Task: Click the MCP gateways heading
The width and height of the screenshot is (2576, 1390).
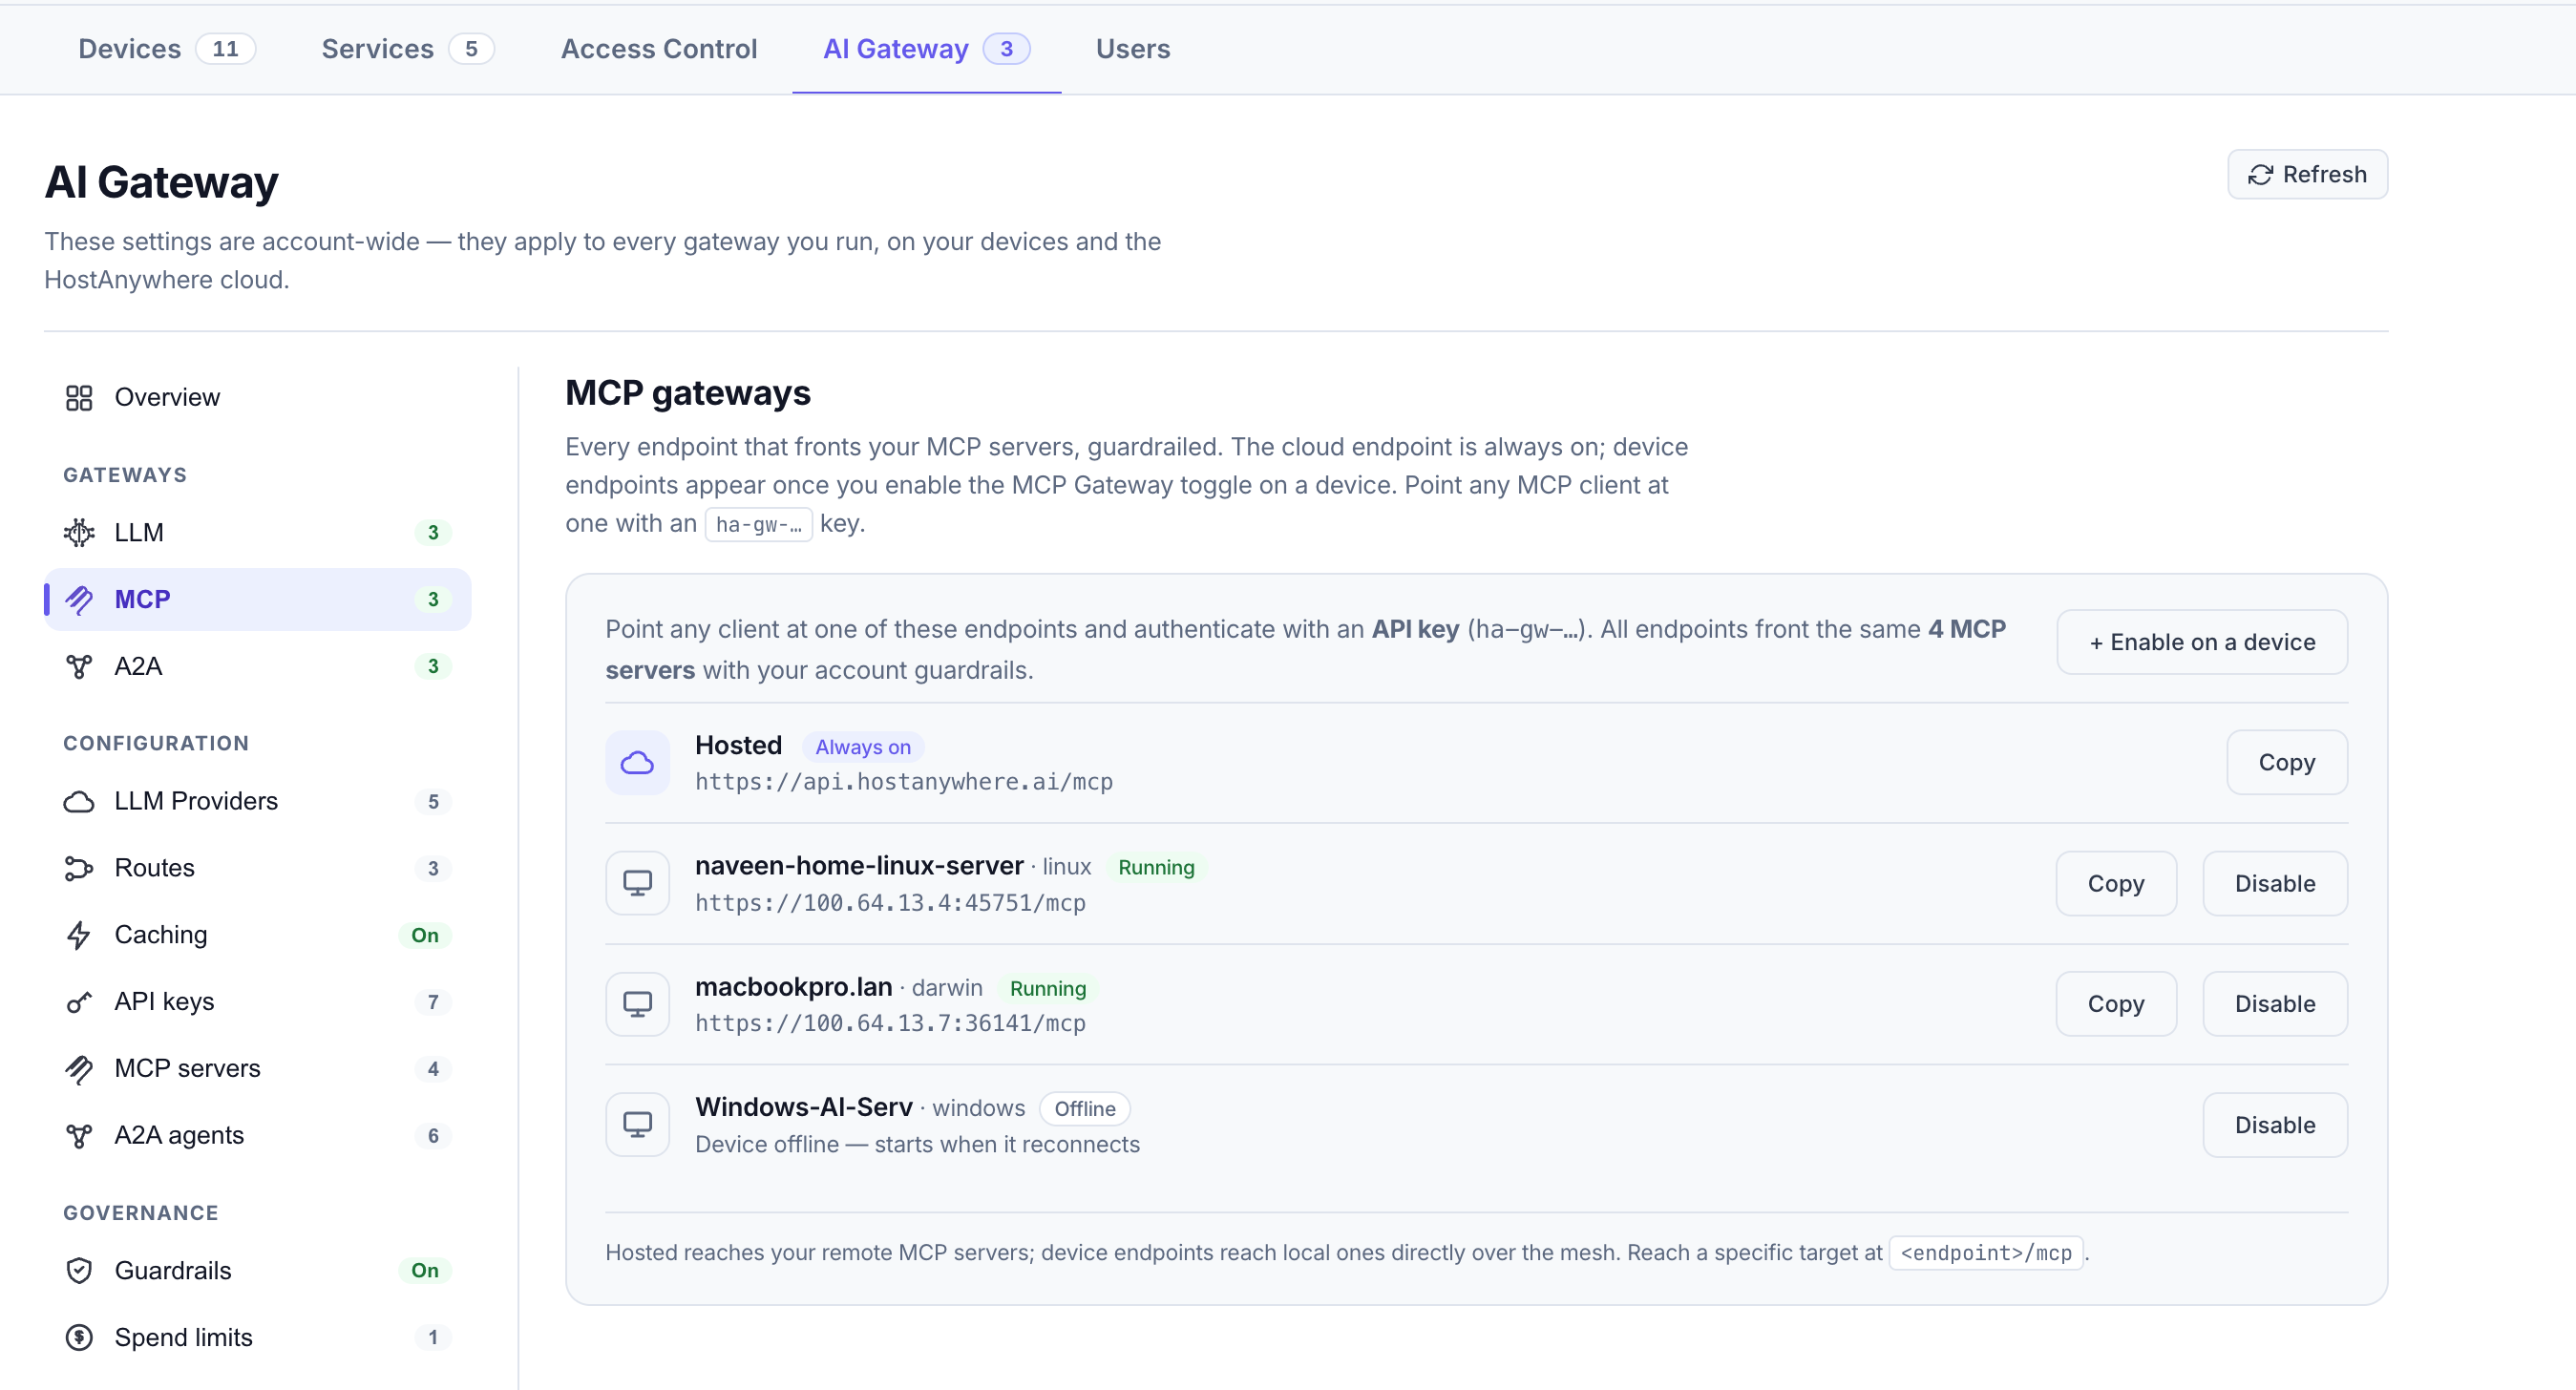Action: tap(688, 394)
